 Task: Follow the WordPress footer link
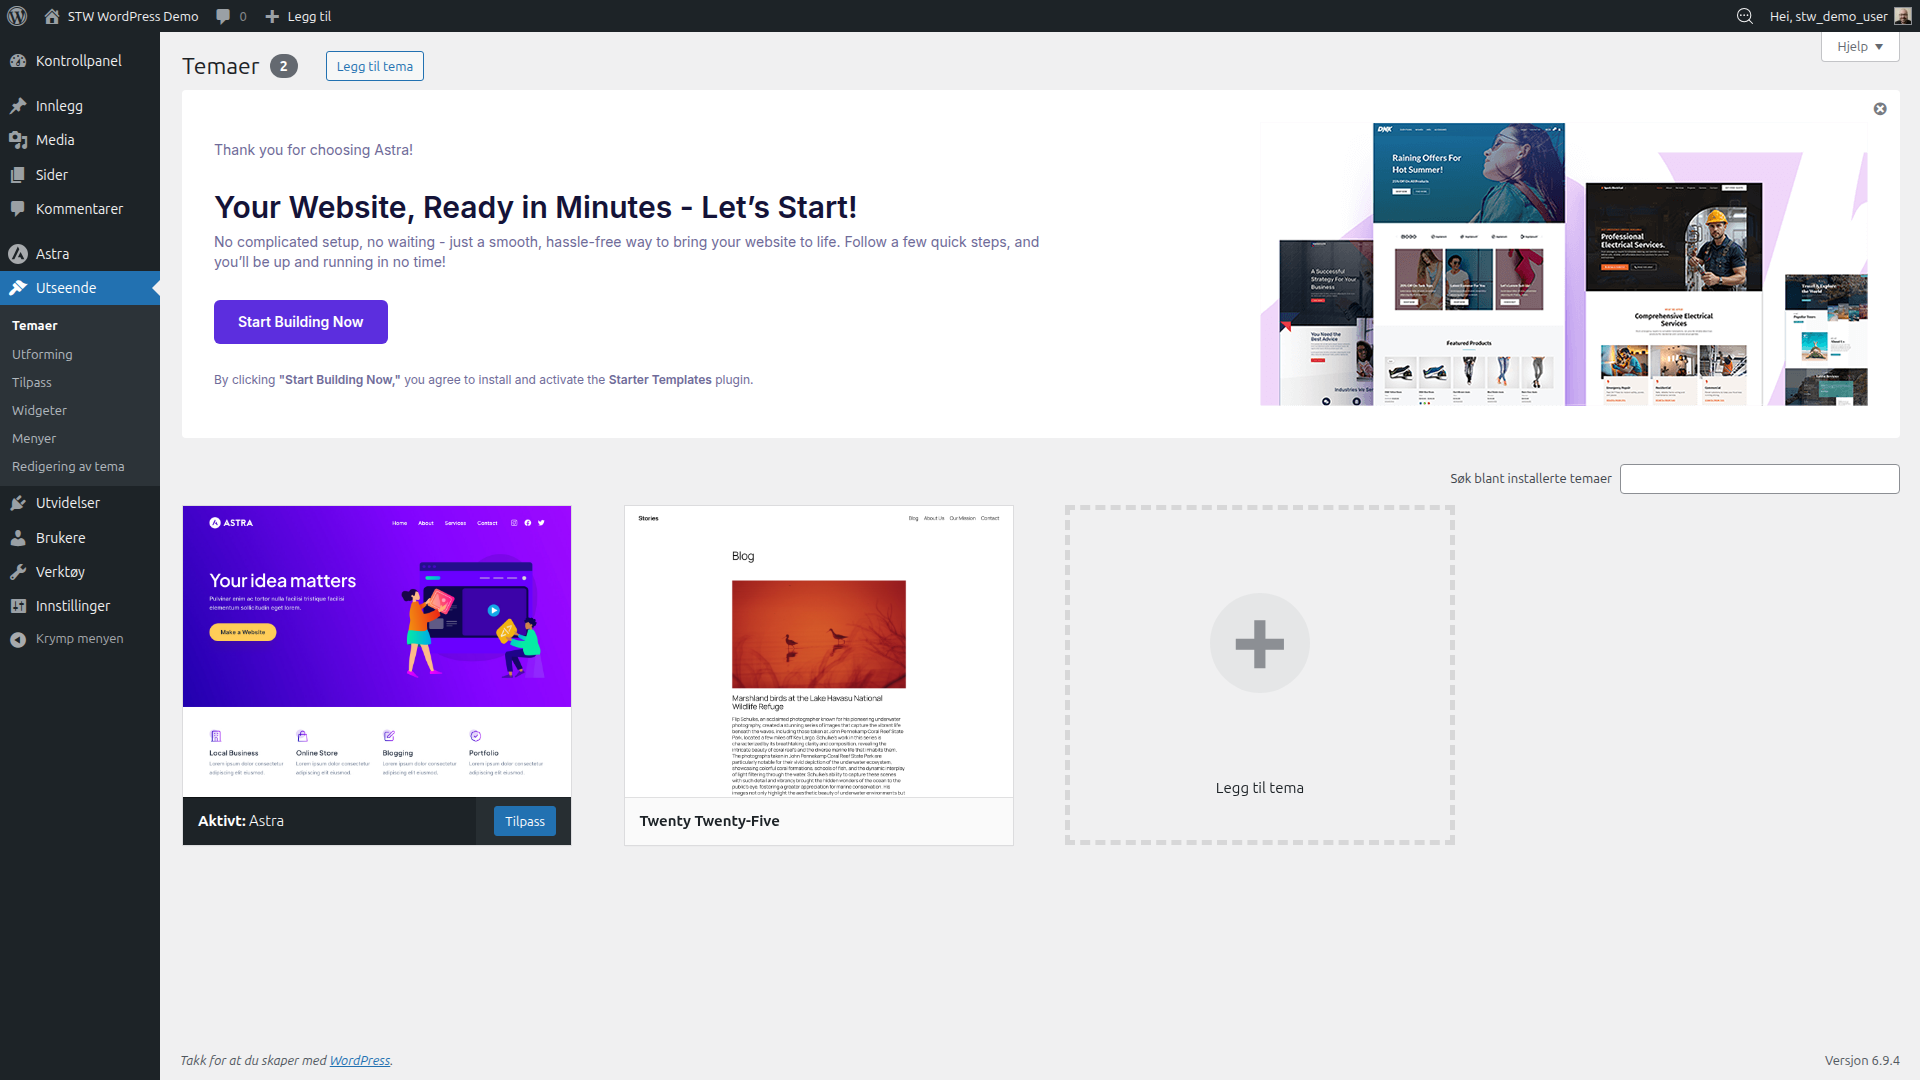pyautogui.click(x=360, y=1060)
